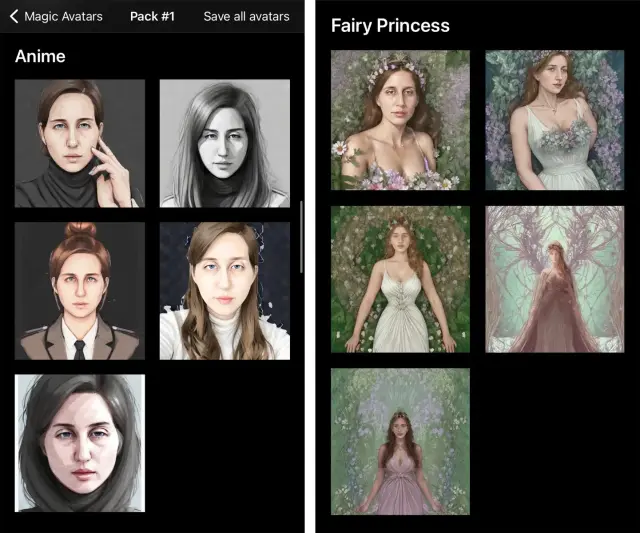Open the close-up flower crown fairy portrait
This screenshot has height=533, width=640.
400,120
